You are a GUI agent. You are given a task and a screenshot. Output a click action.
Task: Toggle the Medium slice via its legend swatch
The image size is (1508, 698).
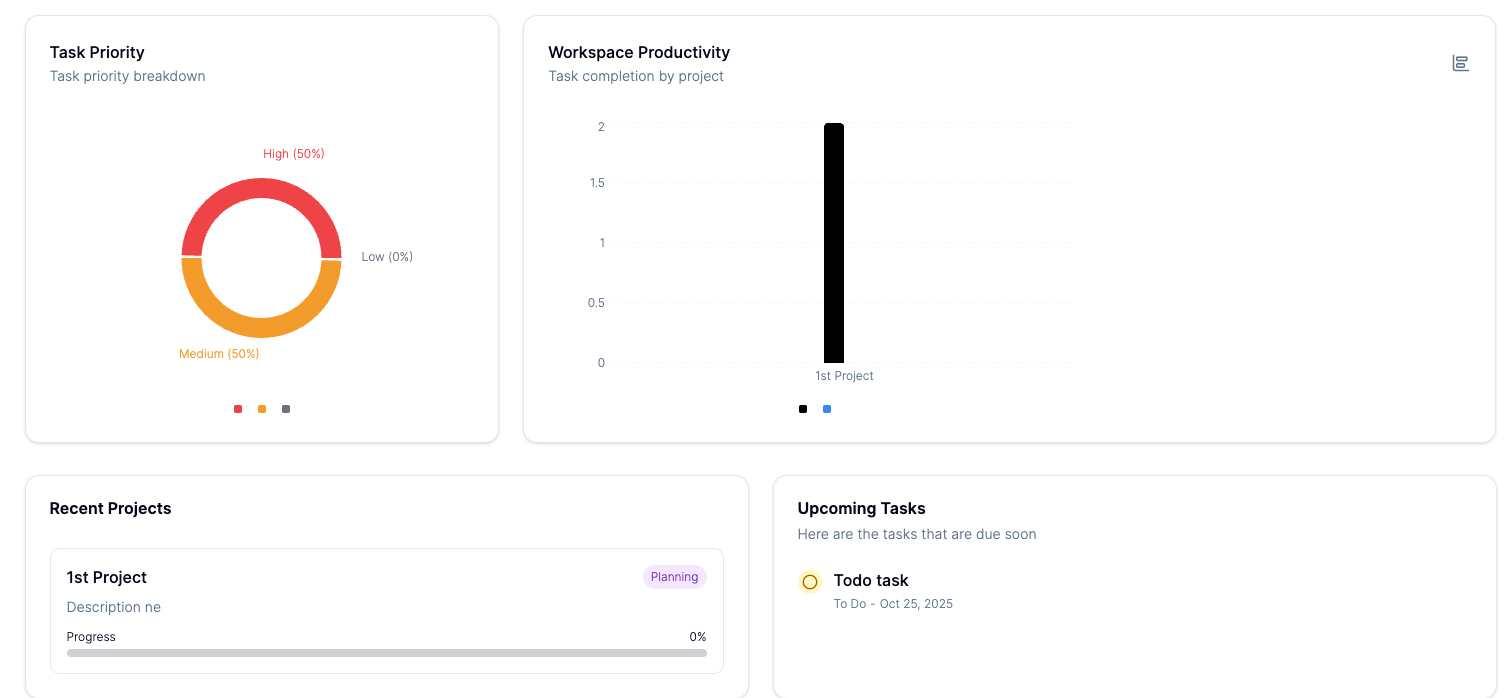click(x=261, y=408)
